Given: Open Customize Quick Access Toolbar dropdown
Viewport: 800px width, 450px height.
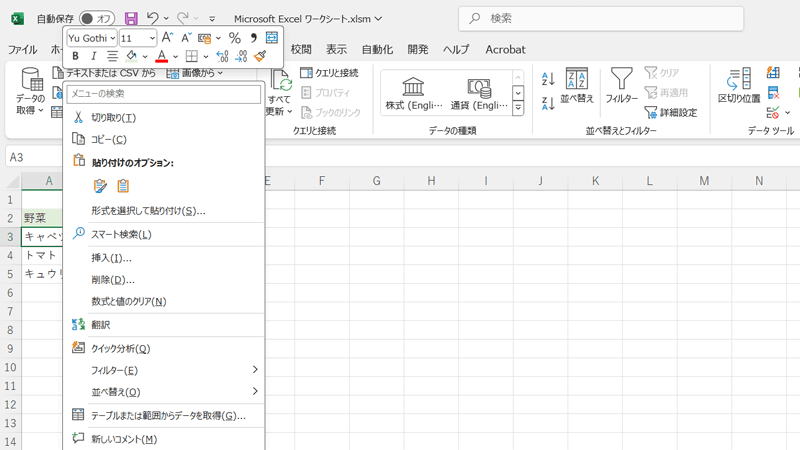Looking at the screenshot, I should pyautogui.click(x=212, y=19).
